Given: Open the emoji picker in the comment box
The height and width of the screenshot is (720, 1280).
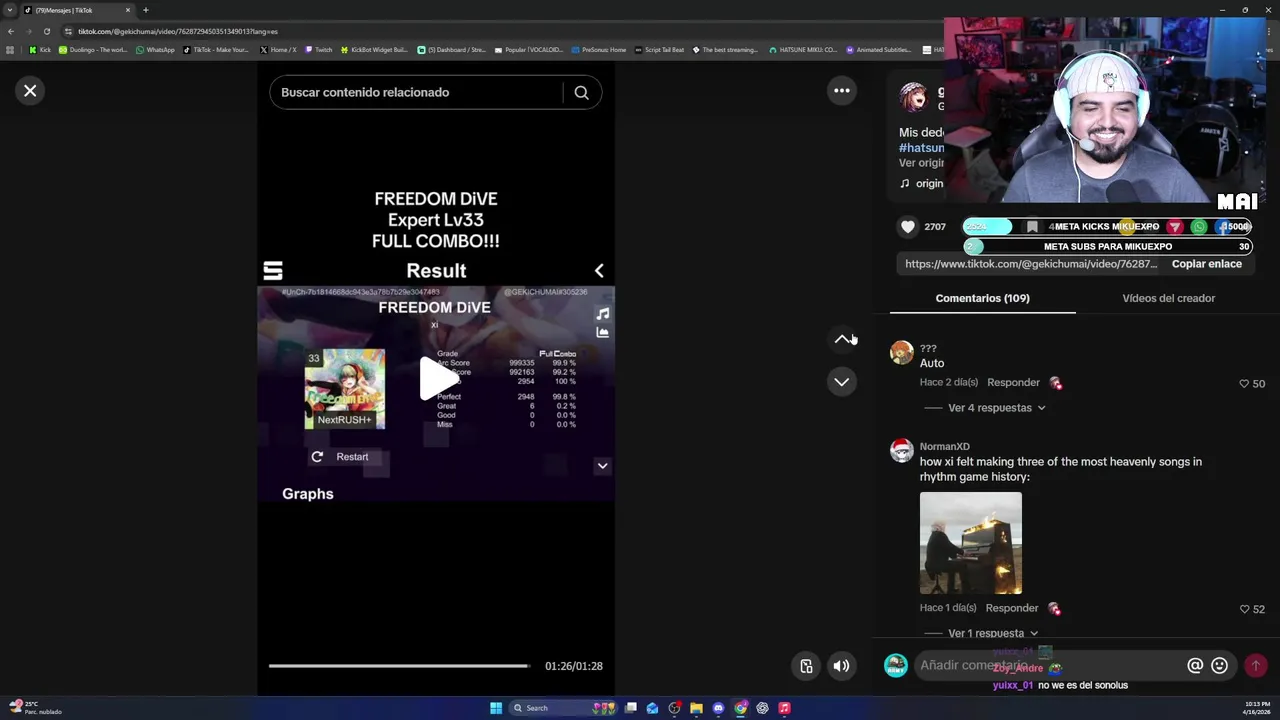Looking at the screenshot, I should (1219, 665).
